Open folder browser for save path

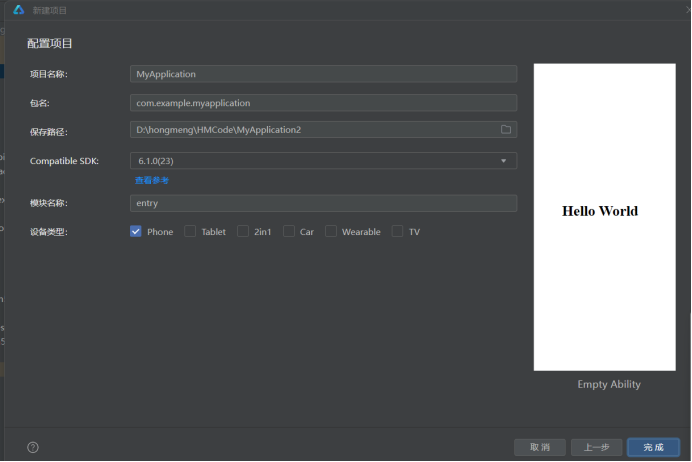[x=506, y=130]
